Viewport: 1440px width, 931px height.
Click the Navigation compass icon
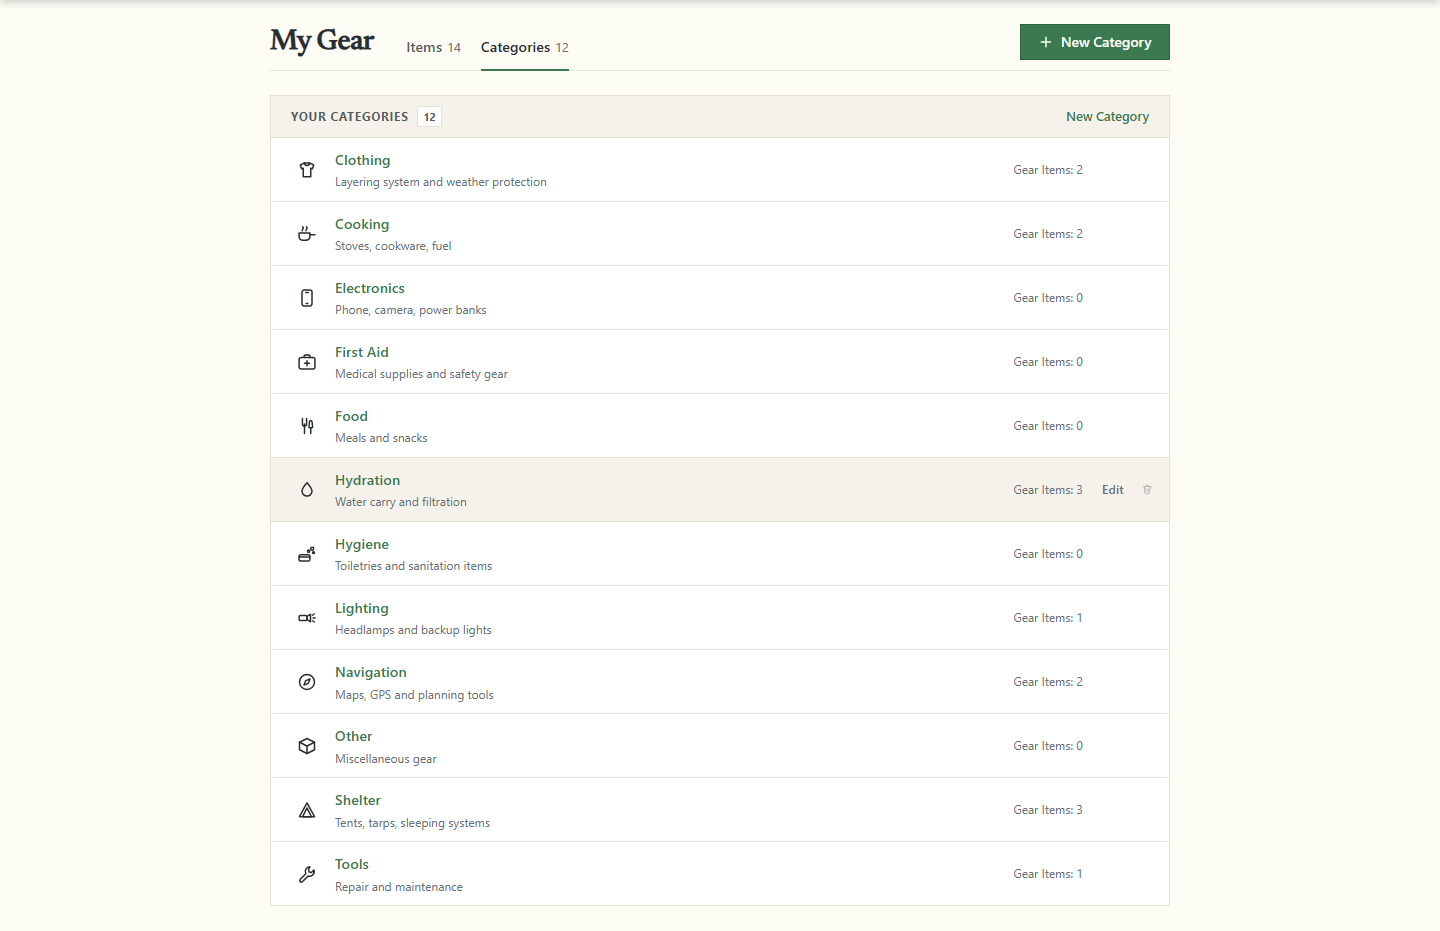pos(307,682)
